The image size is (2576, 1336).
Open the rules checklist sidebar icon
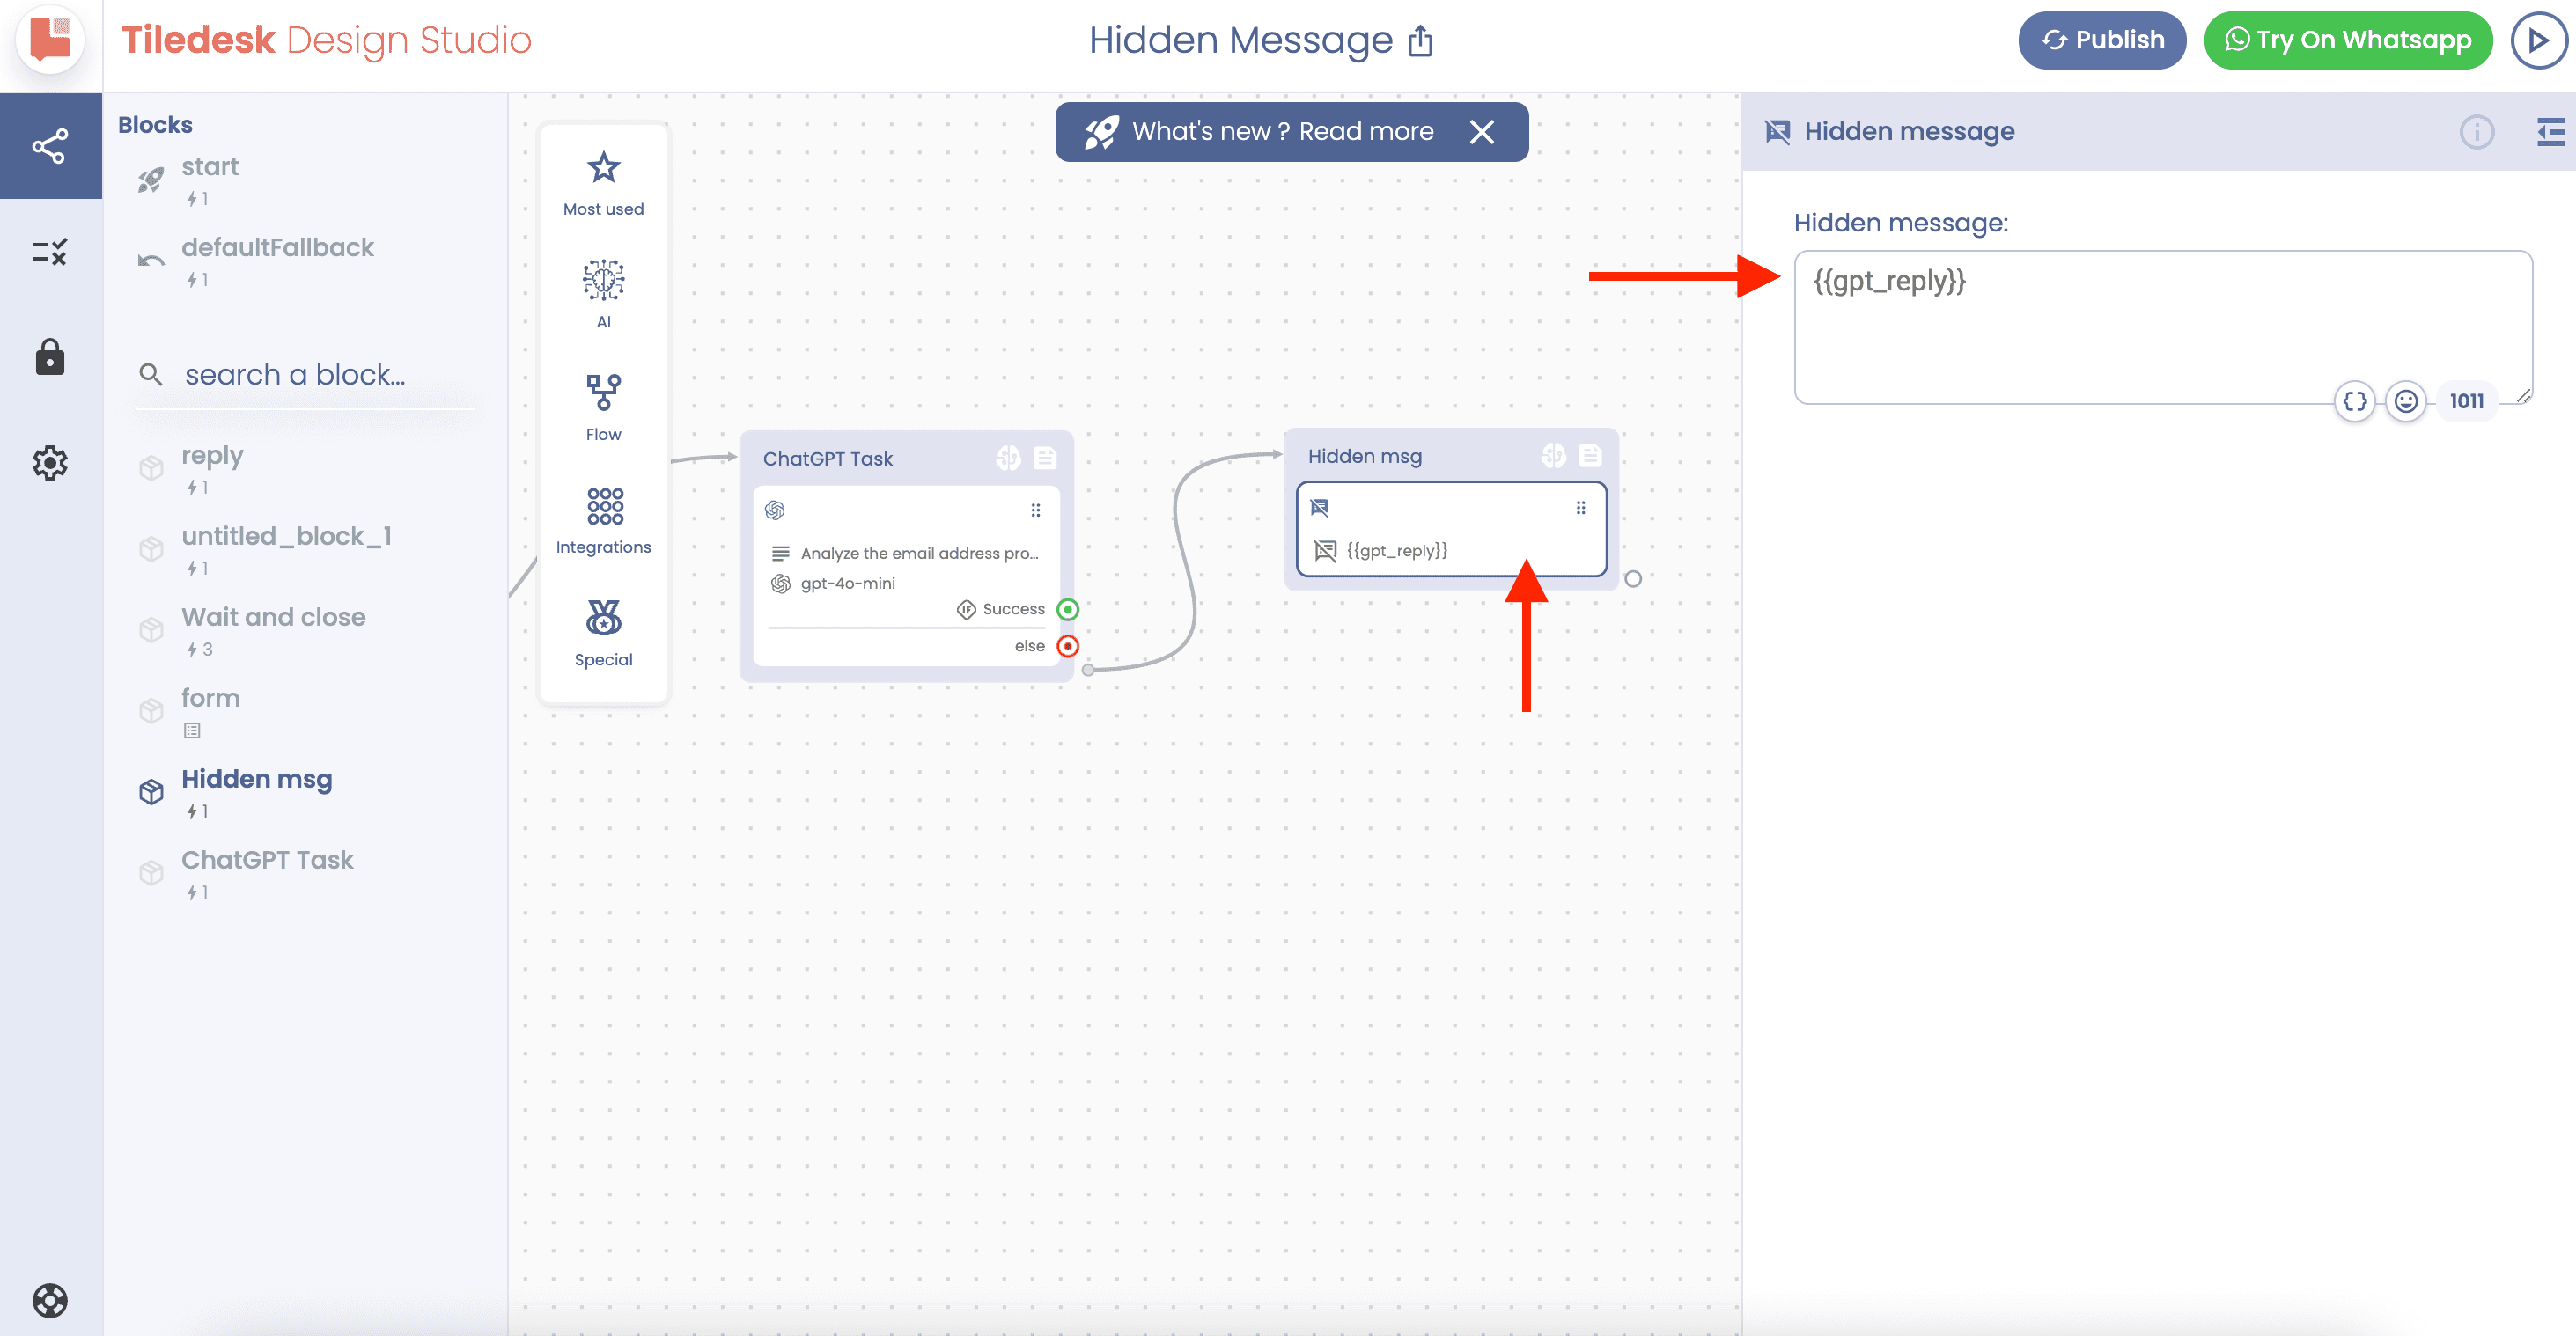point(50,251)
